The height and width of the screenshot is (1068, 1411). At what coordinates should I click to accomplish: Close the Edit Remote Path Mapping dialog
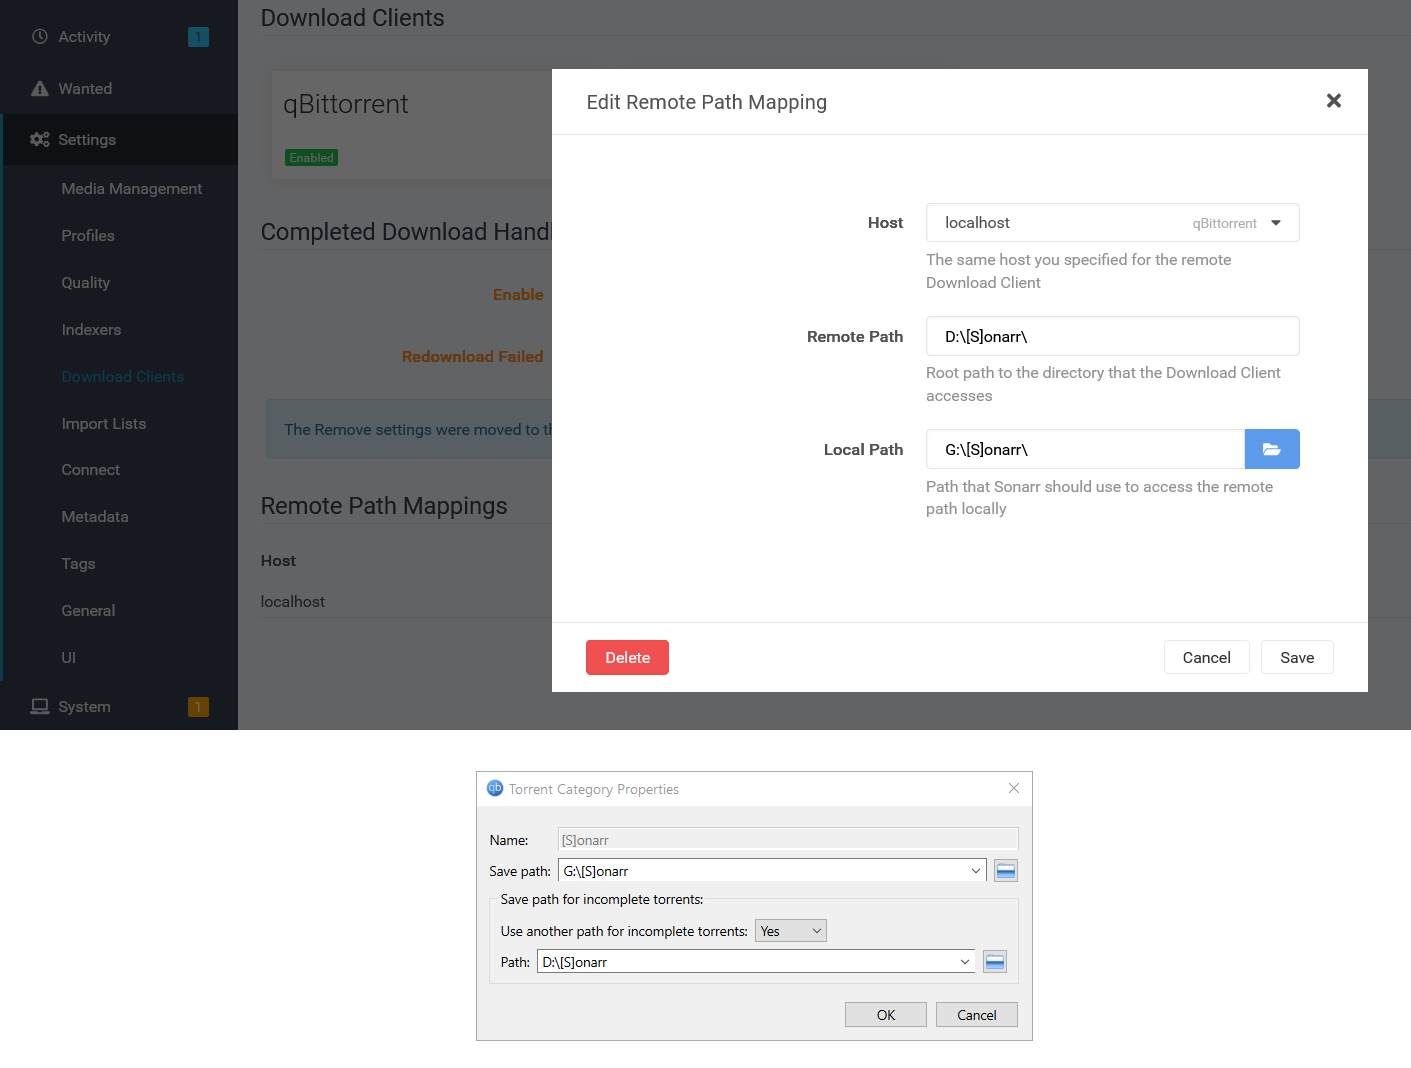(1333, 101)
